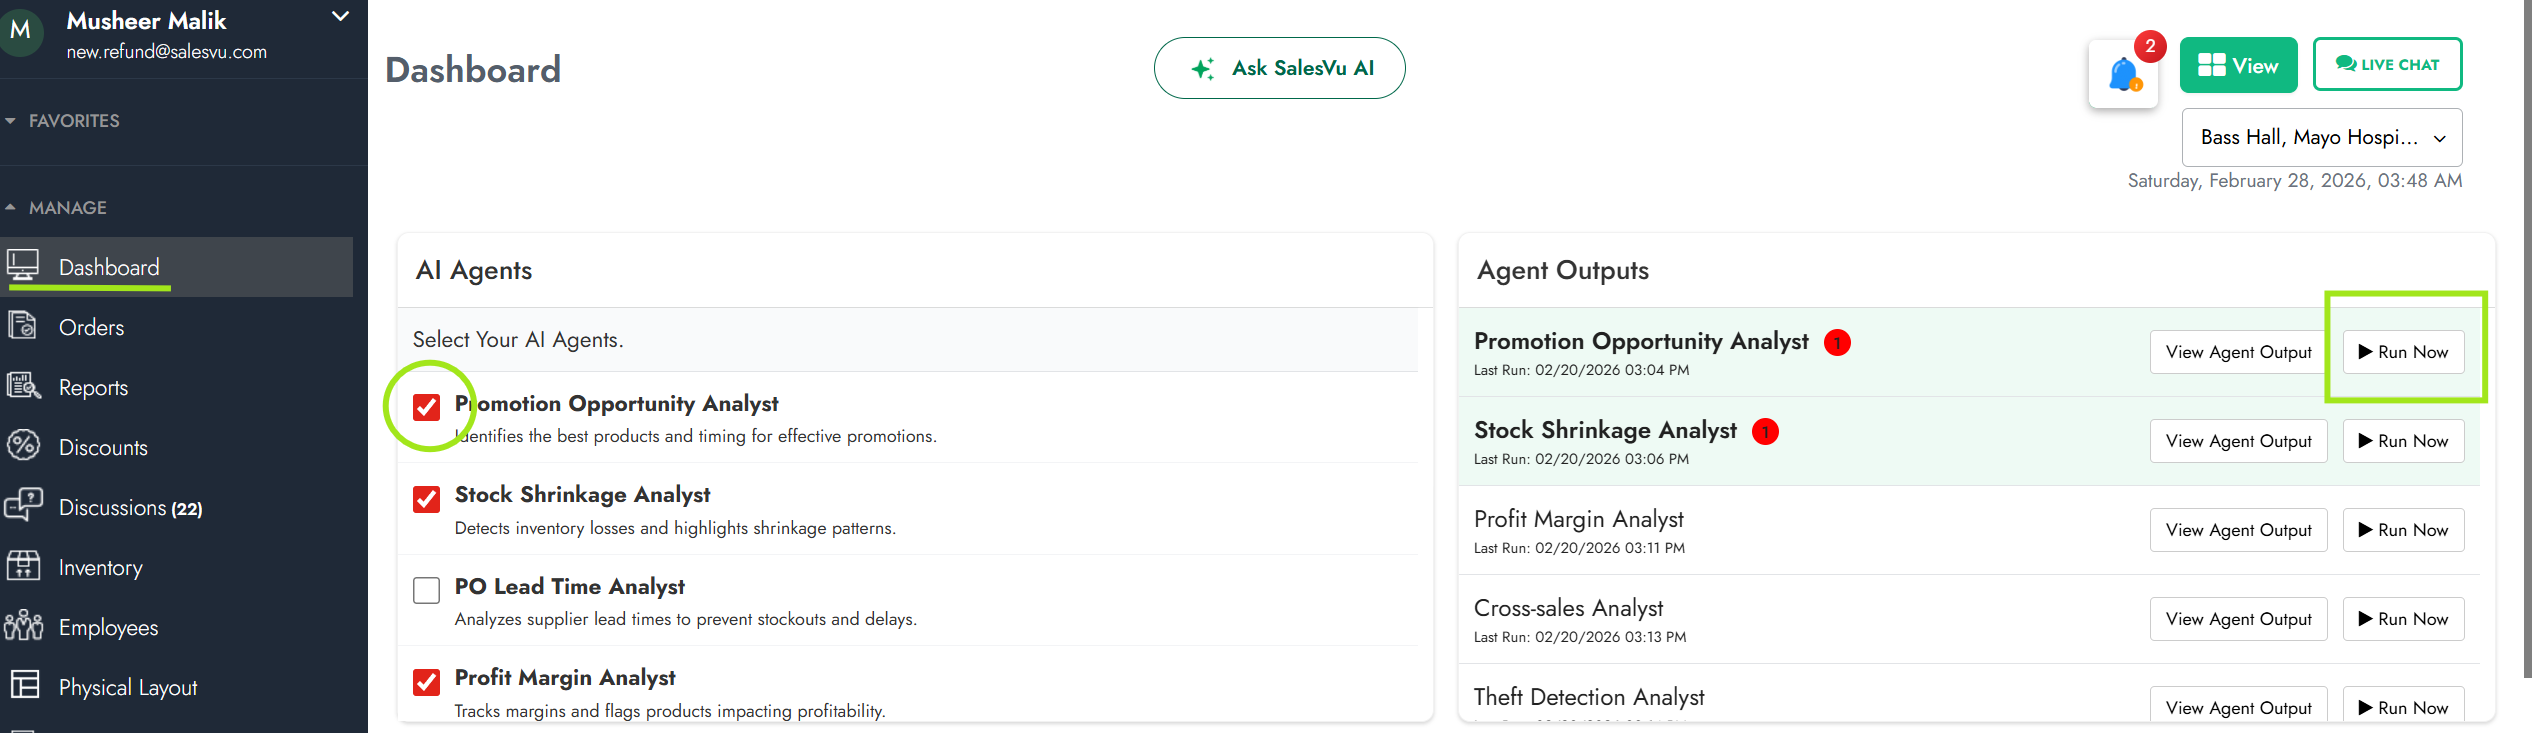Screen dimensions: 2532x733
Task: Enable the PO Lead Time Analyst checkbox
Action: pyautogui.click(x=427, y=590)
